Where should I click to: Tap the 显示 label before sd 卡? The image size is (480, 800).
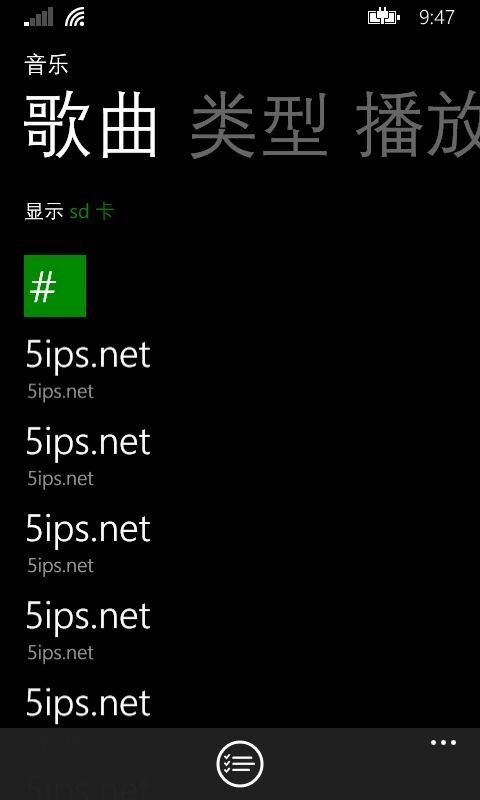(x=44, y=211)
